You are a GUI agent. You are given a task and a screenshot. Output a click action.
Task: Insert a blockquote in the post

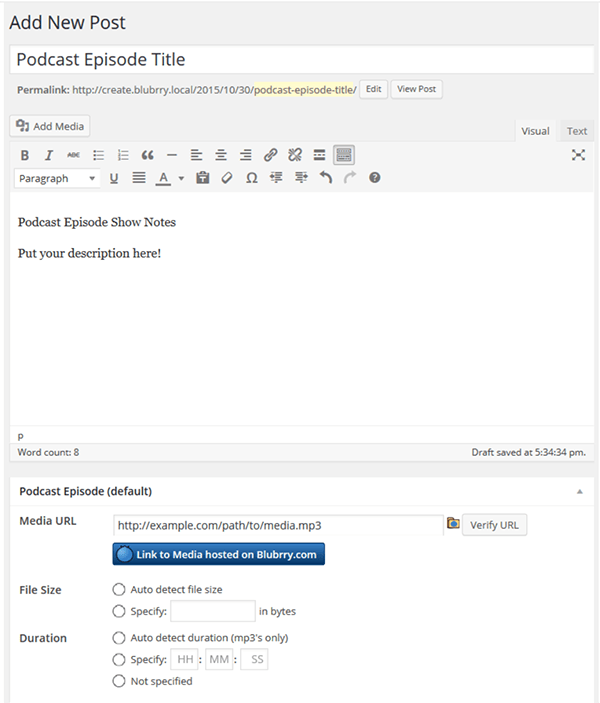coord(147,155)
